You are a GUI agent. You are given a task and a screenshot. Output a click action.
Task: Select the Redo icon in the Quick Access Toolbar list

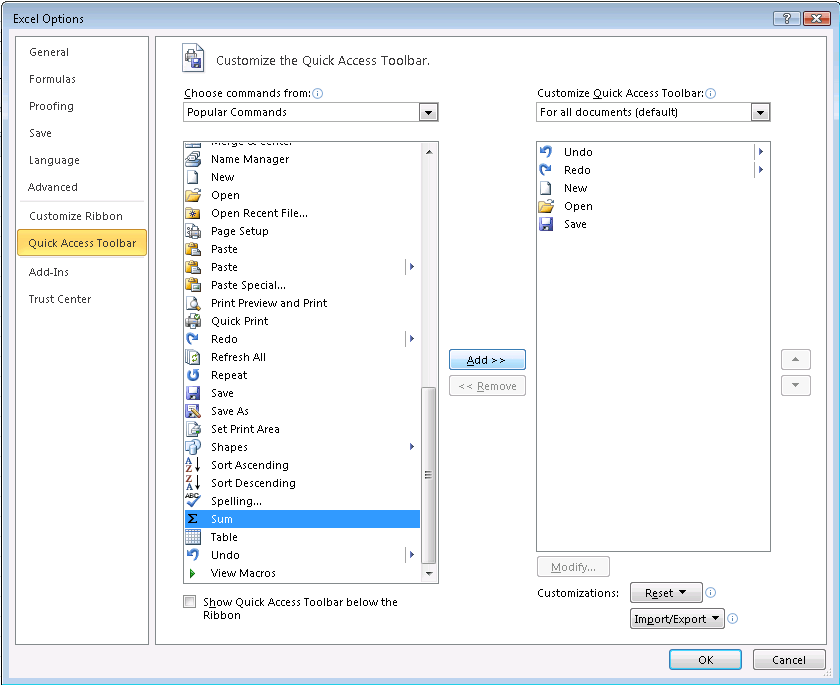click(x=546, y=170)
